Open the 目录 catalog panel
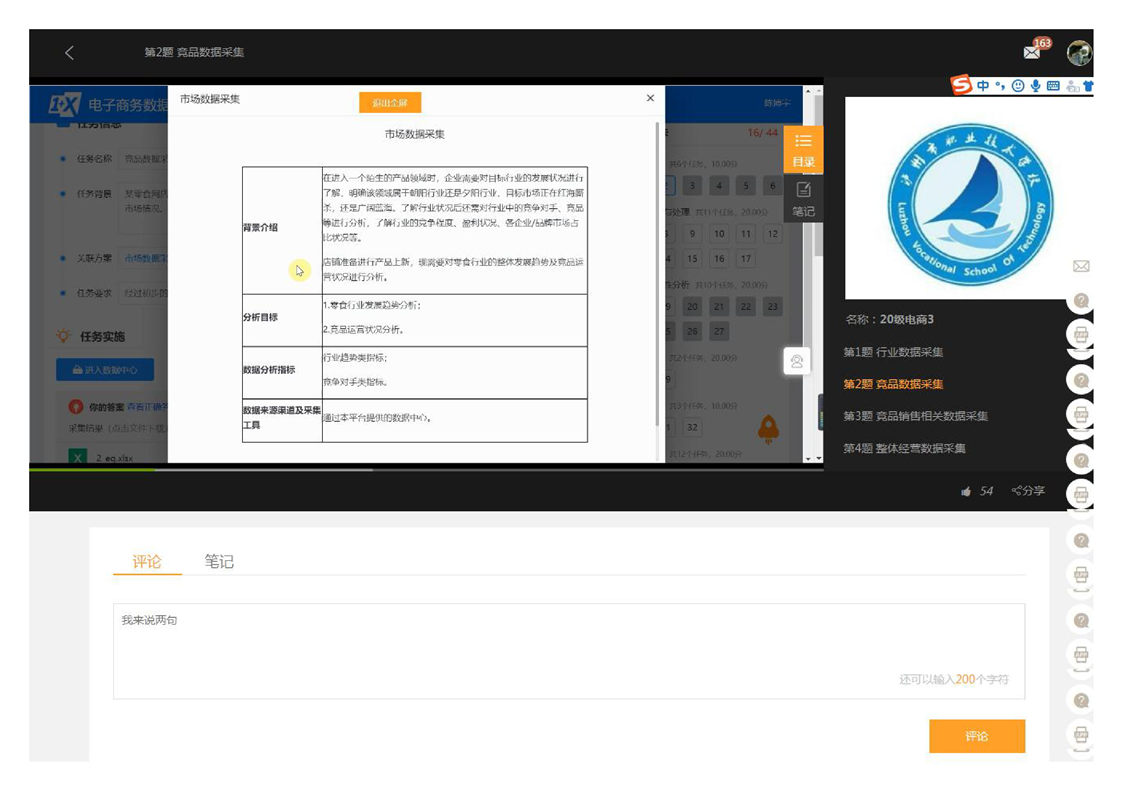Viewport: 1122px width, 793px height. [803, 149]
